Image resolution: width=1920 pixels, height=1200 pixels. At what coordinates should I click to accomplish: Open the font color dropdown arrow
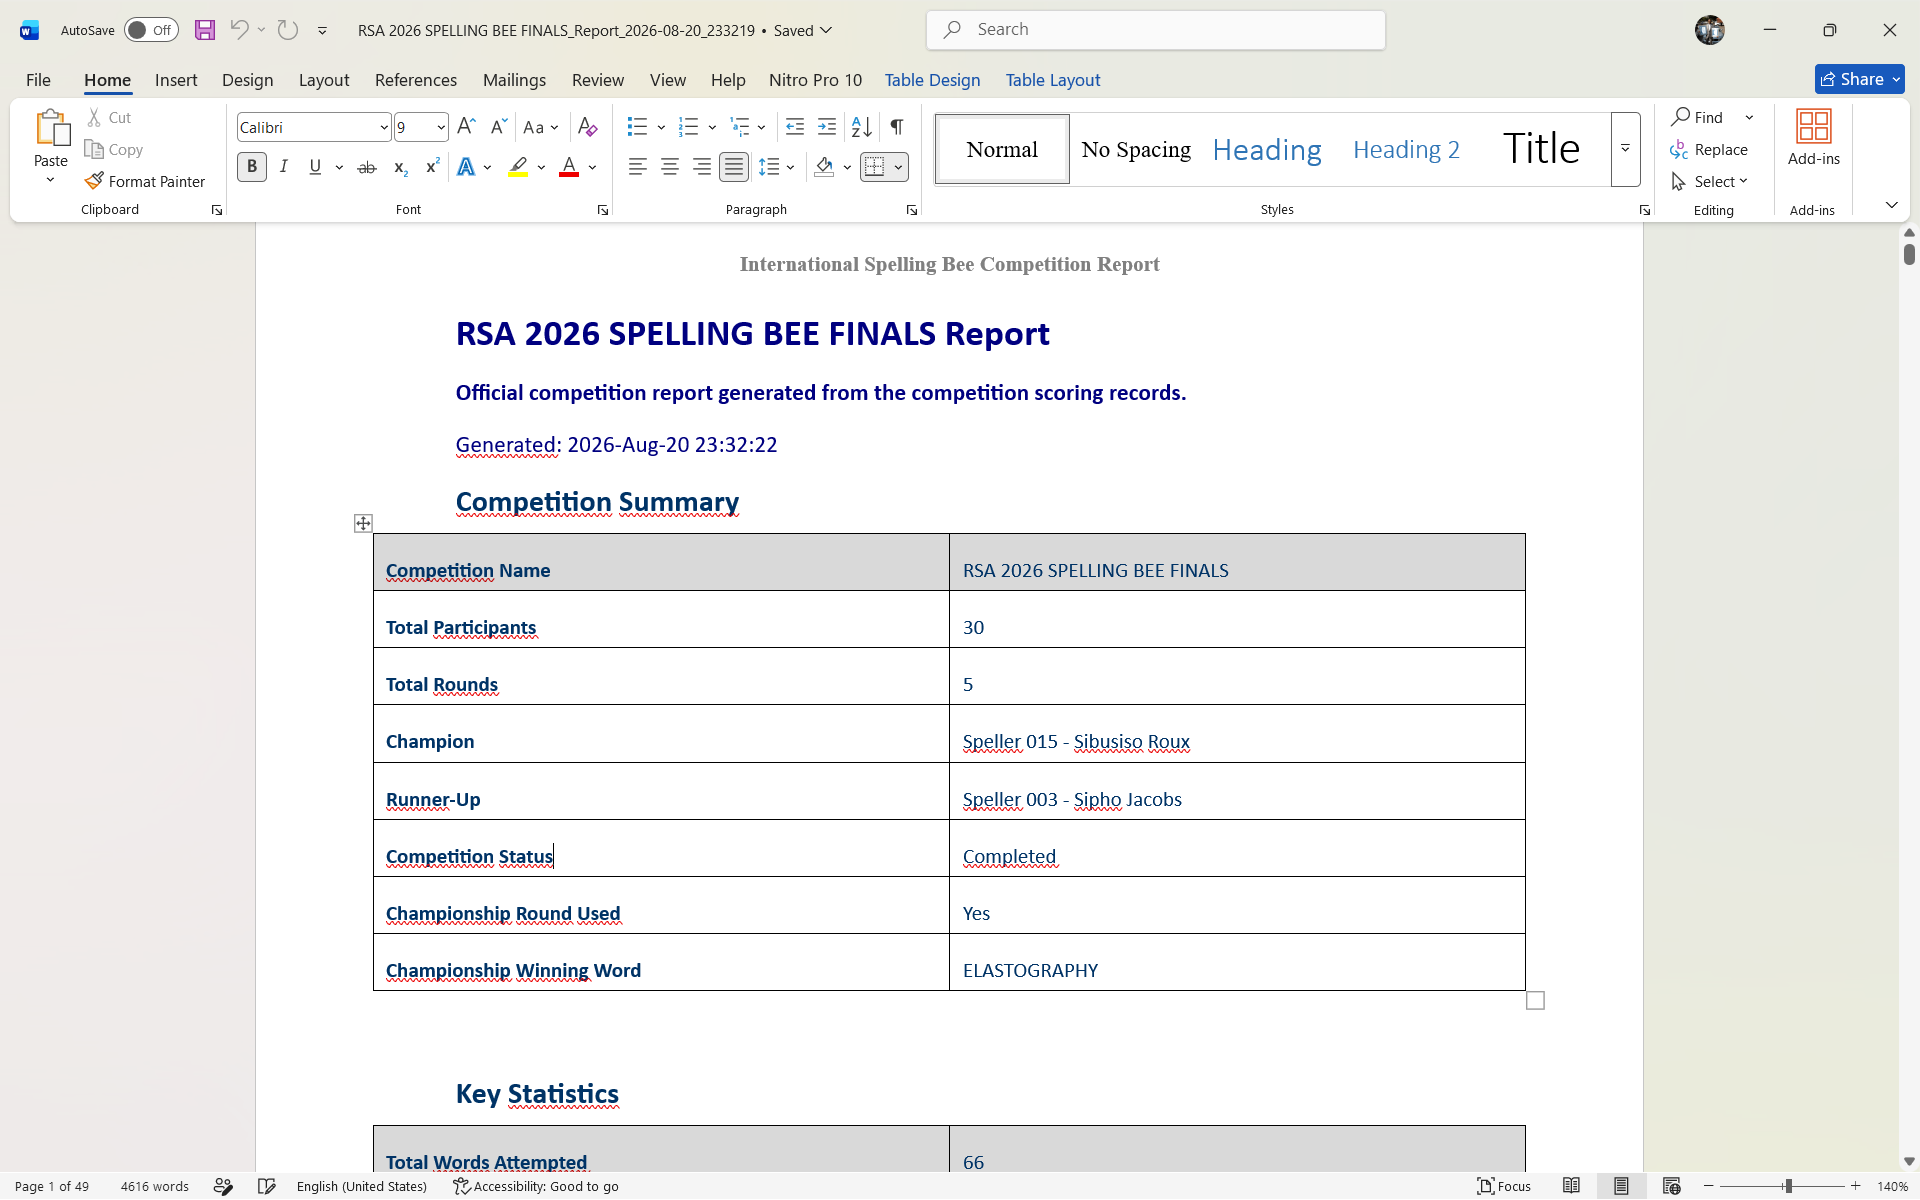pyautogui.click(x=592, y=167)
